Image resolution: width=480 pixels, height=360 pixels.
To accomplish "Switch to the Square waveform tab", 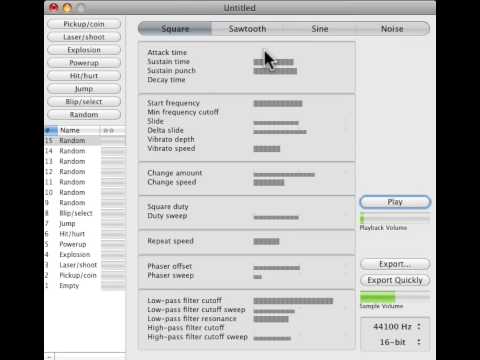I will click(x=175, y=29).
